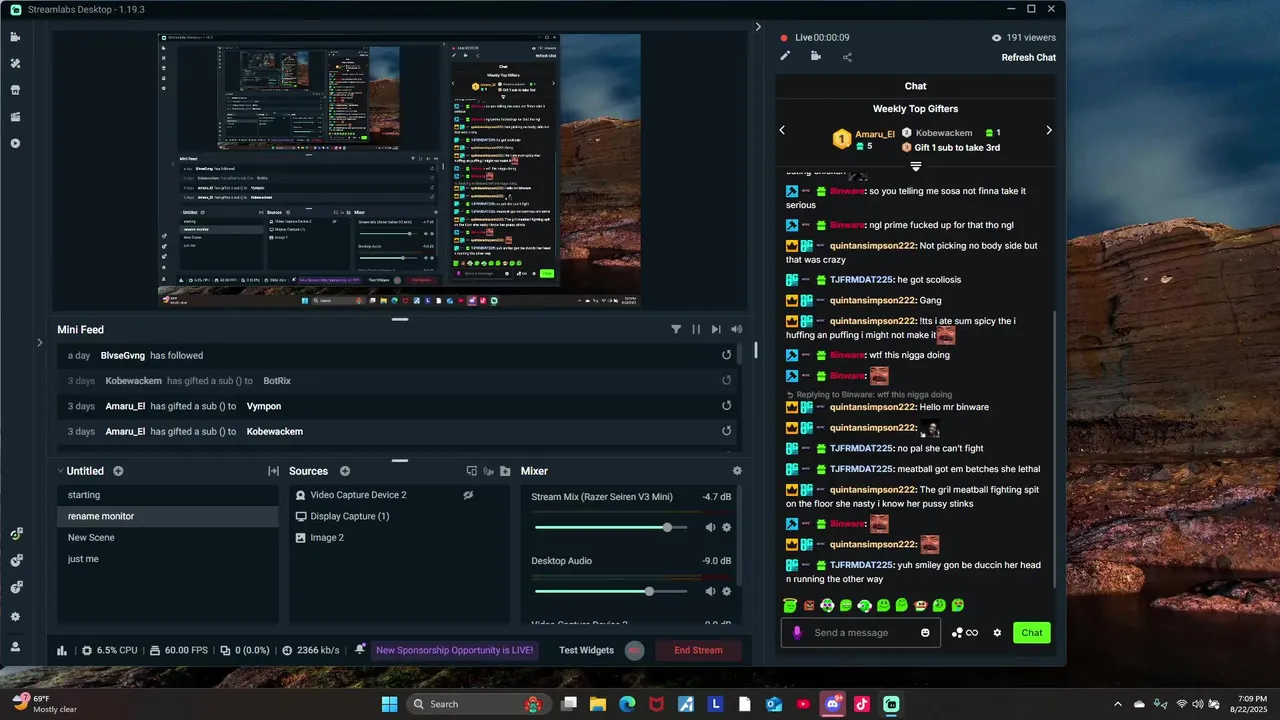Show previous Weekly Top Gifters slide
1280x720 pixels.
[x=782, y=130]
